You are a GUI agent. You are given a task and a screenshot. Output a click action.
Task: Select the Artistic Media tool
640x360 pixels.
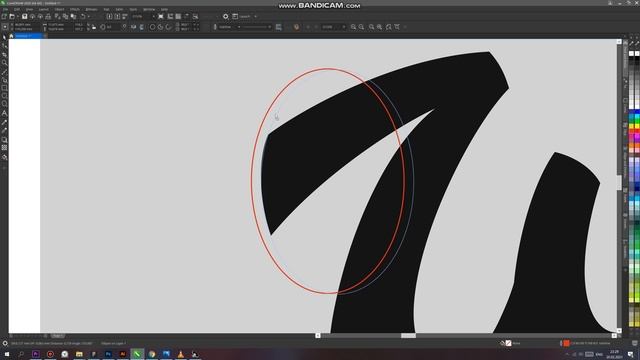click(4, 80)
